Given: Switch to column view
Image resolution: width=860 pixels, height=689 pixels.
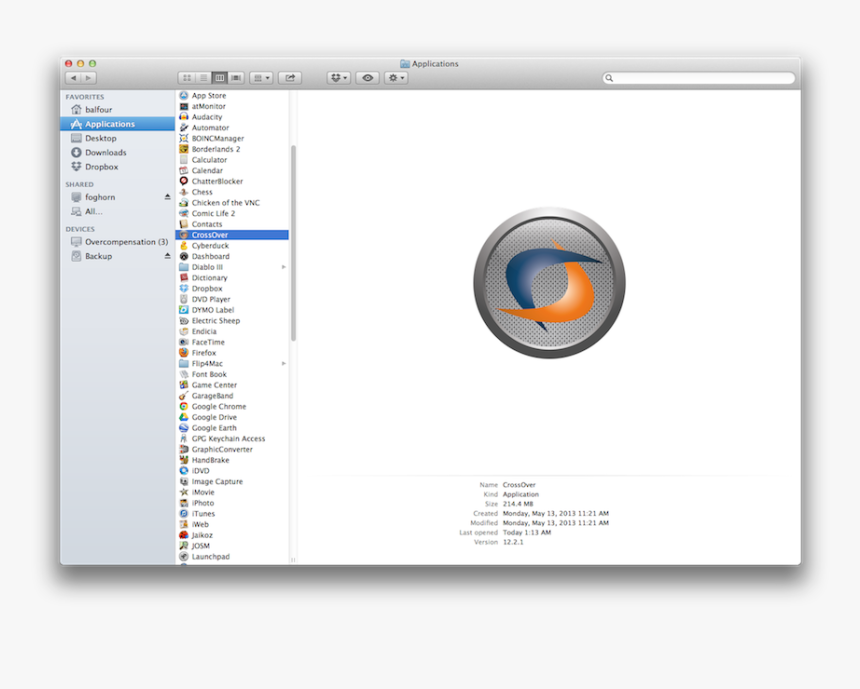Looking at the screenshot, I should coord(219,78).
